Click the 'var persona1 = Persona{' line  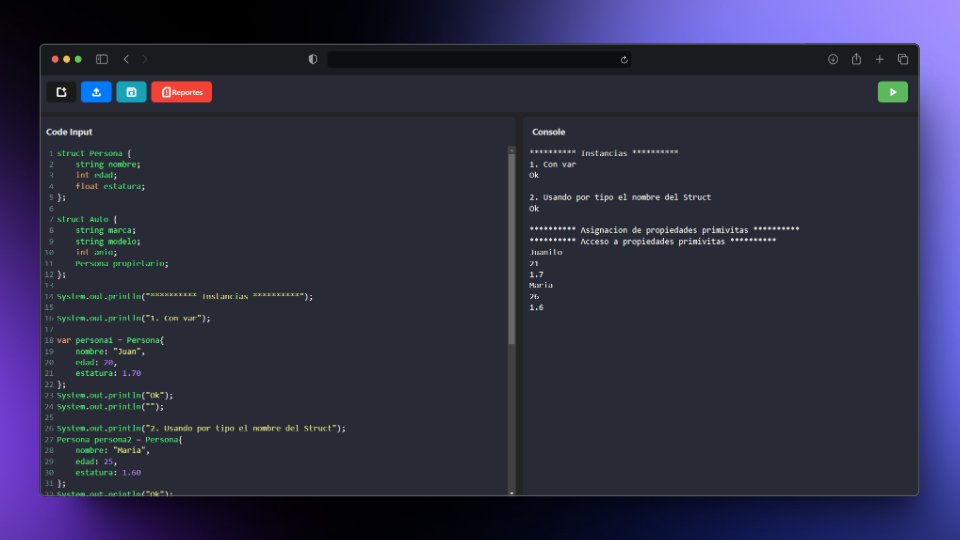coord(110,340)
